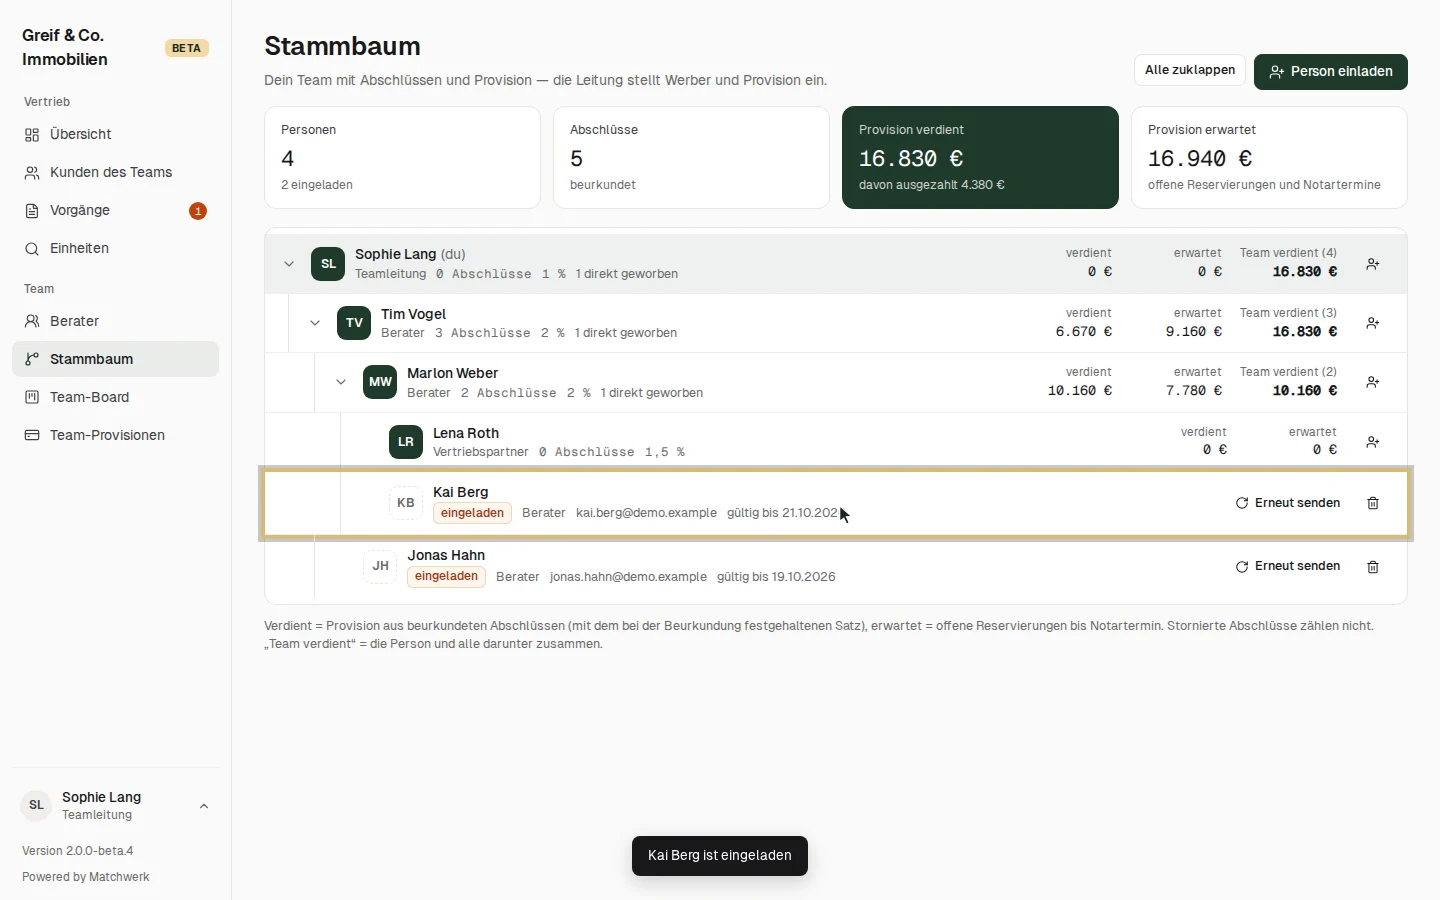Collapse Marlon Weber's tree node
Viewport: 1440px width, 900px height.
[x=341, y=382]
